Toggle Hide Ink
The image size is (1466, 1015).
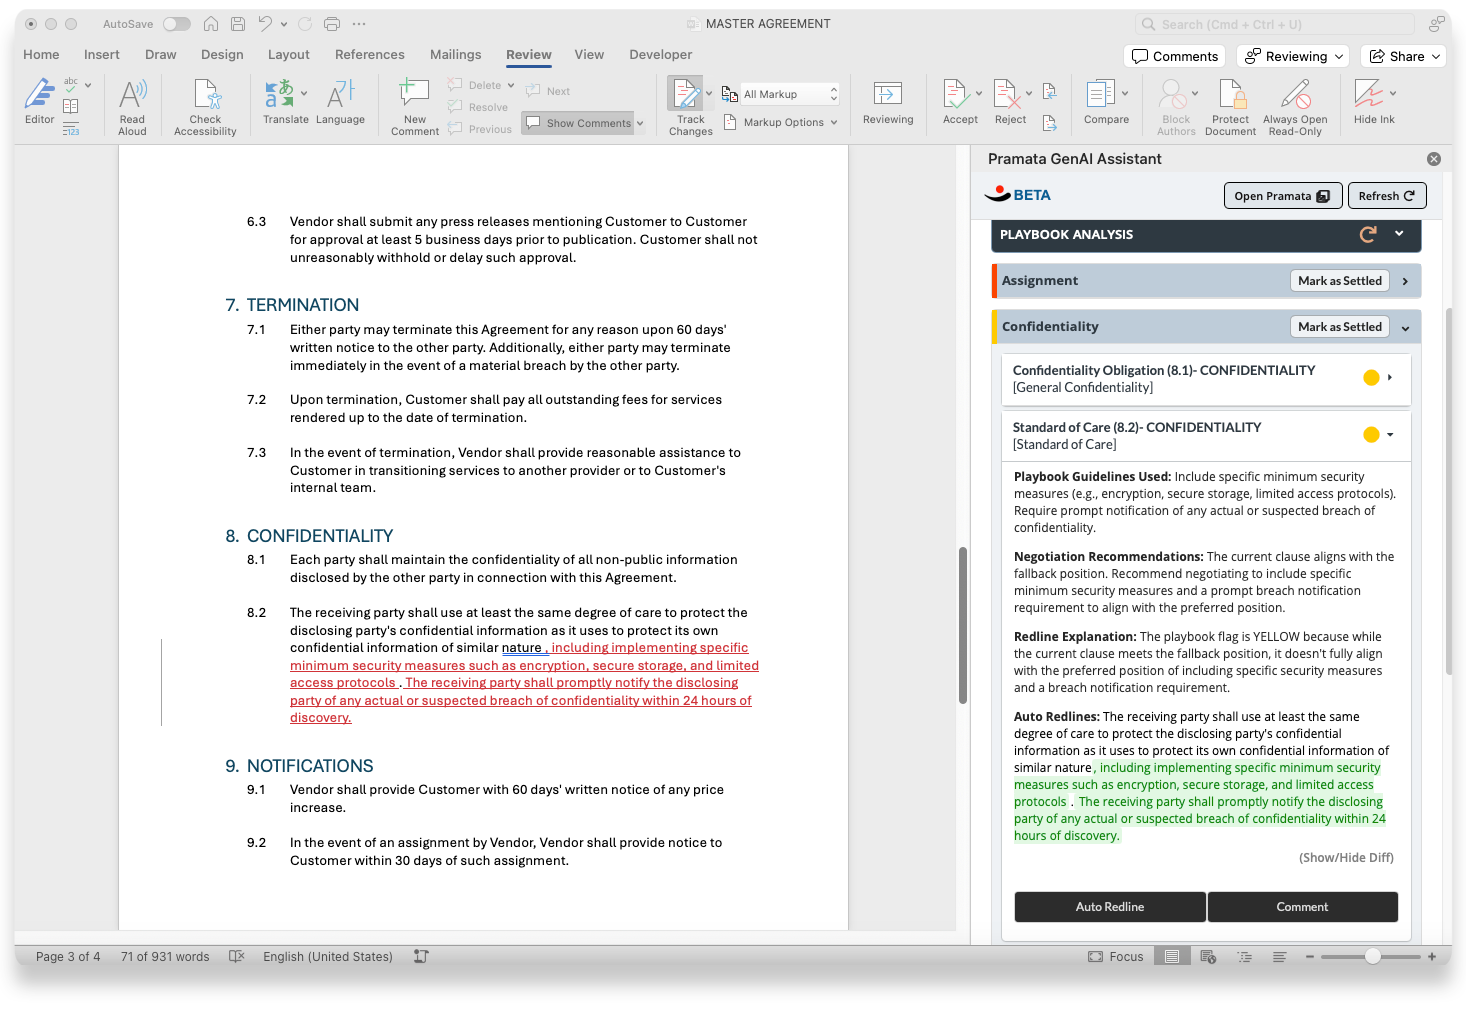tap(1374, 102)
